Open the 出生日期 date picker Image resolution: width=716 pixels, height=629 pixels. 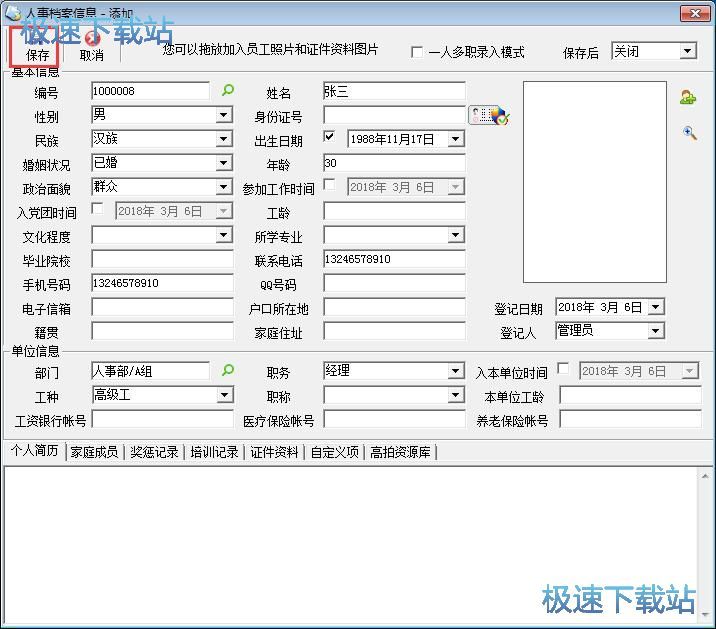tap(456, 138)
